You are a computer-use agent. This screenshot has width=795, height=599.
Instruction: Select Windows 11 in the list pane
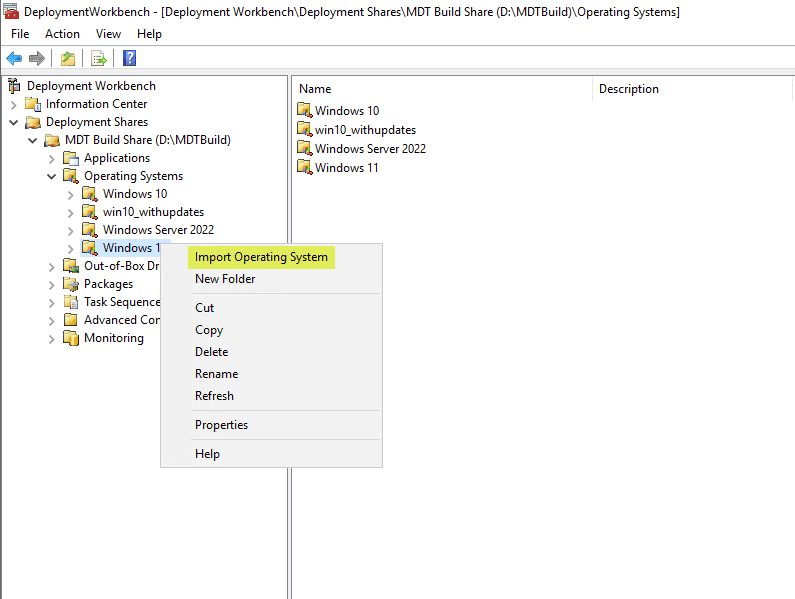[346, 168]
